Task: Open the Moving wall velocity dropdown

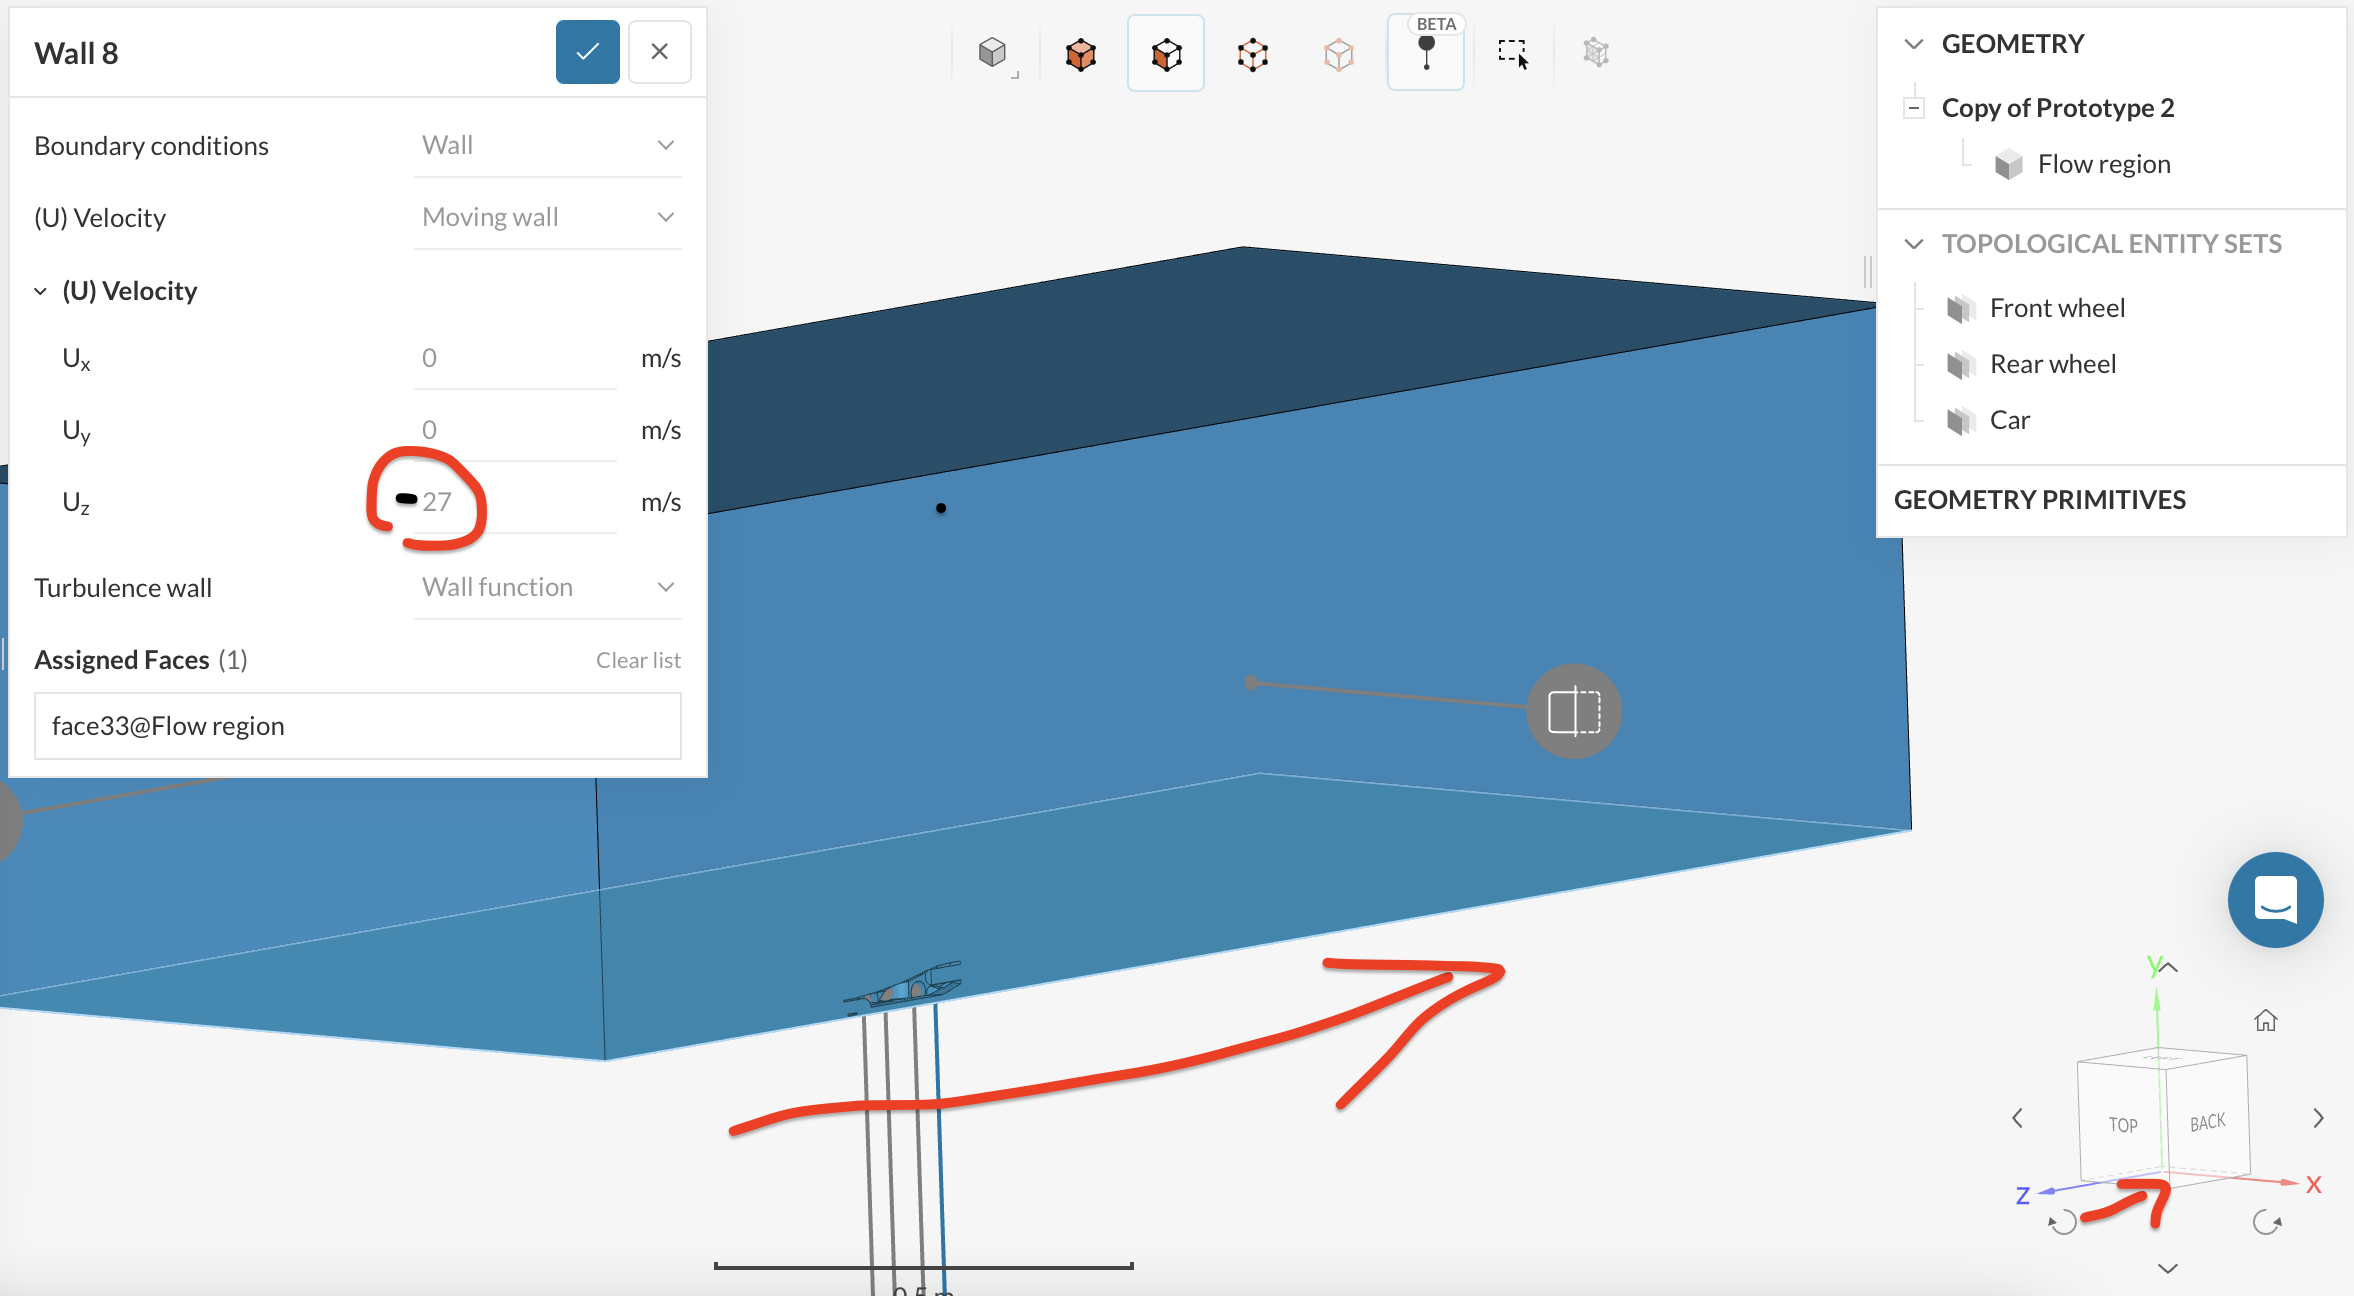Action: (x=547, y=218)
